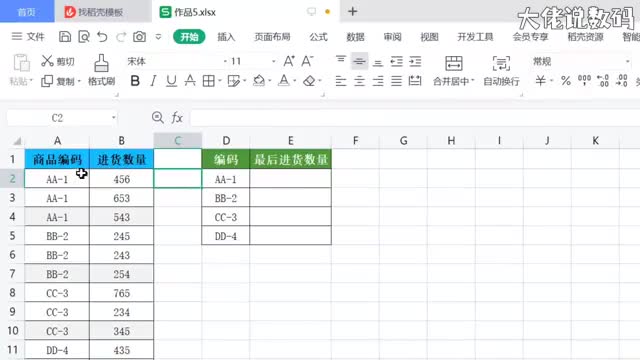
Task: Click the distributed alignment icon
Action: point(415,81)
